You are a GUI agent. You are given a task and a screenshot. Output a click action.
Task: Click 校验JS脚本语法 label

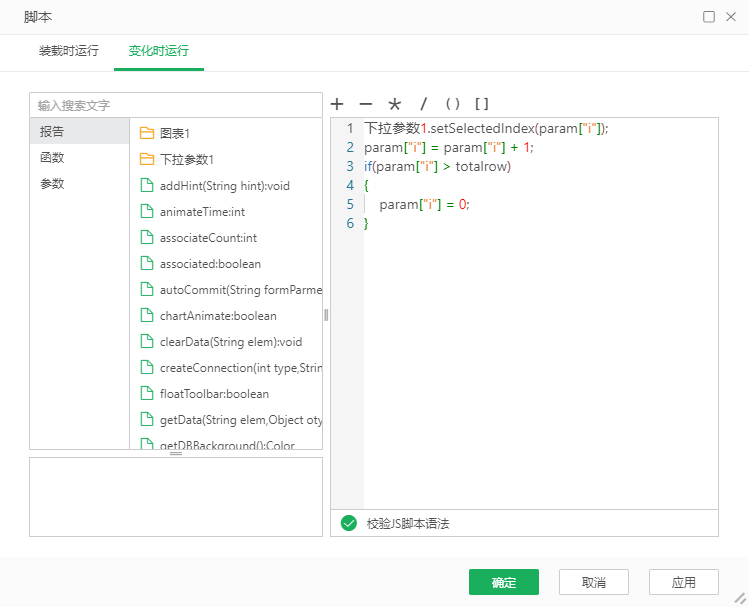(408, 523)
